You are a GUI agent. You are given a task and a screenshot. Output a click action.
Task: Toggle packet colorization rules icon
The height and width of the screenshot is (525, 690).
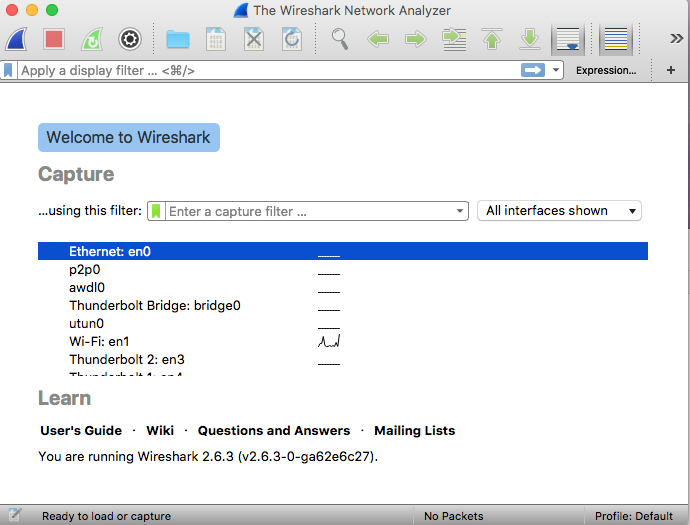click(616, 39)
